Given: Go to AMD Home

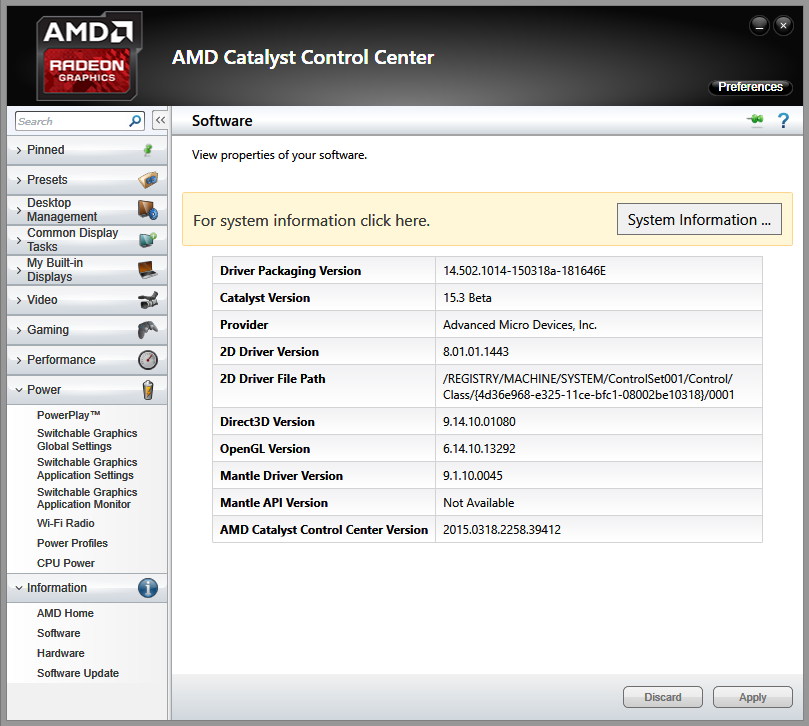Looking at the screenshot, I should (65, 613).
